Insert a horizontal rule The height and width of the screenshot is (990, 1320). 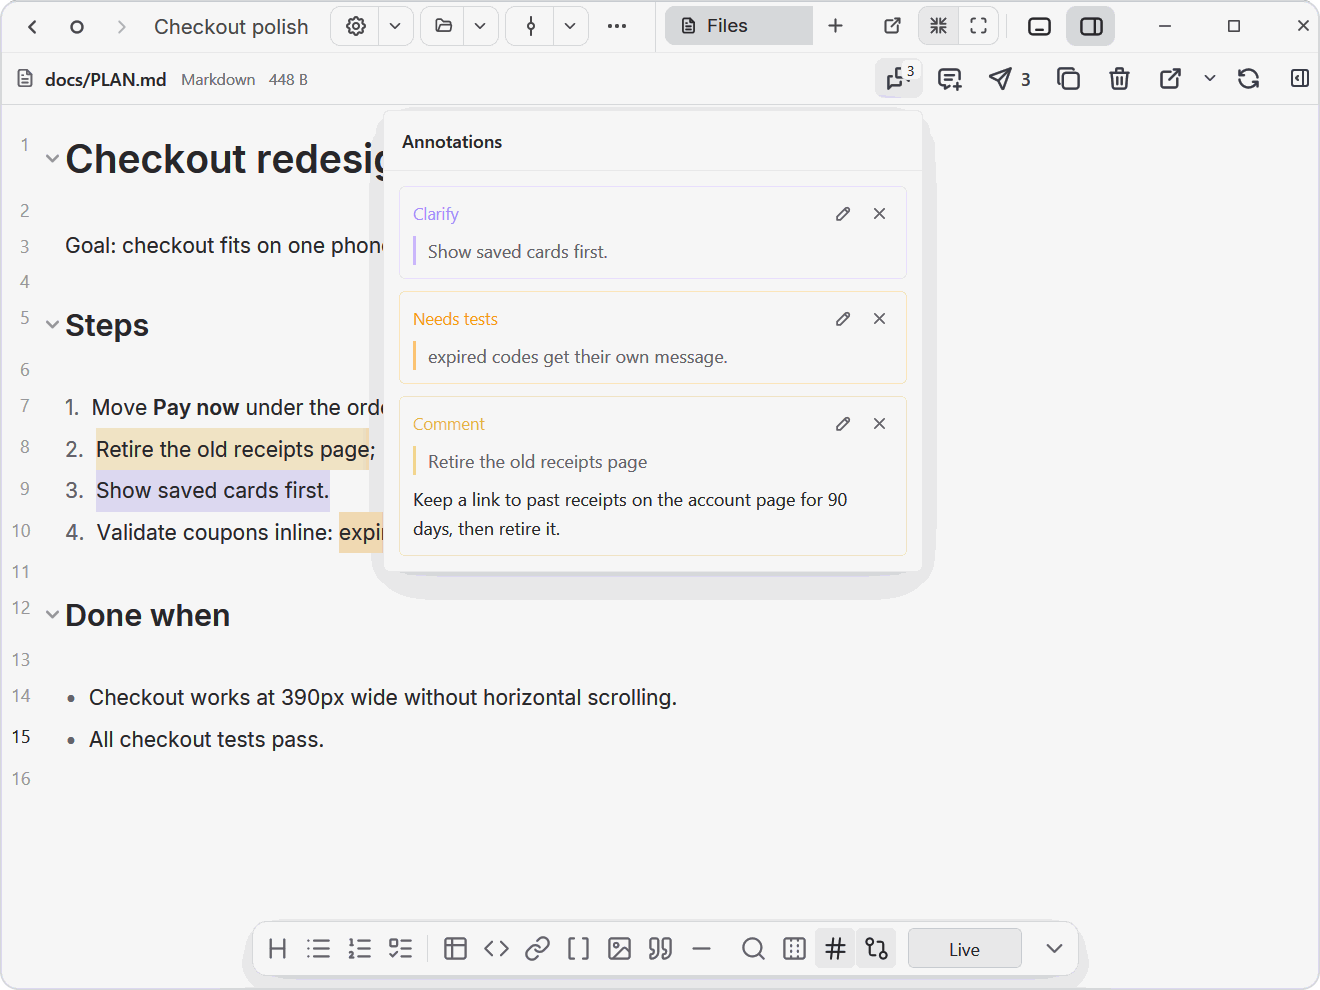click(x=702, y=949)
